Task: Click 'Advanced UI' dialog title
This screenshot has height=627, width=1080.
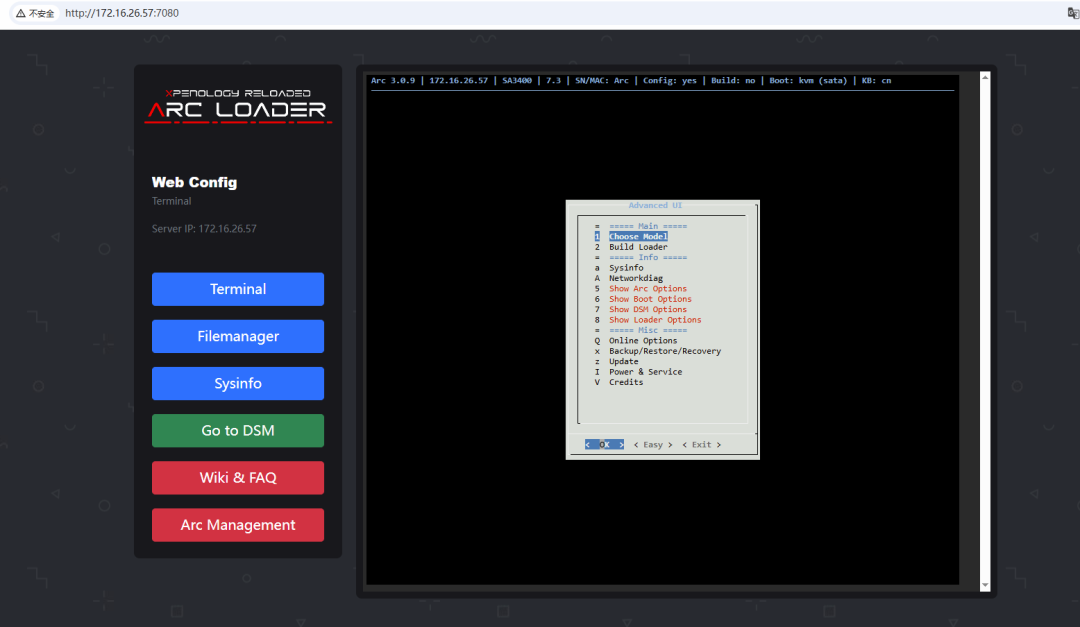Action: click(x=655, y=205)
